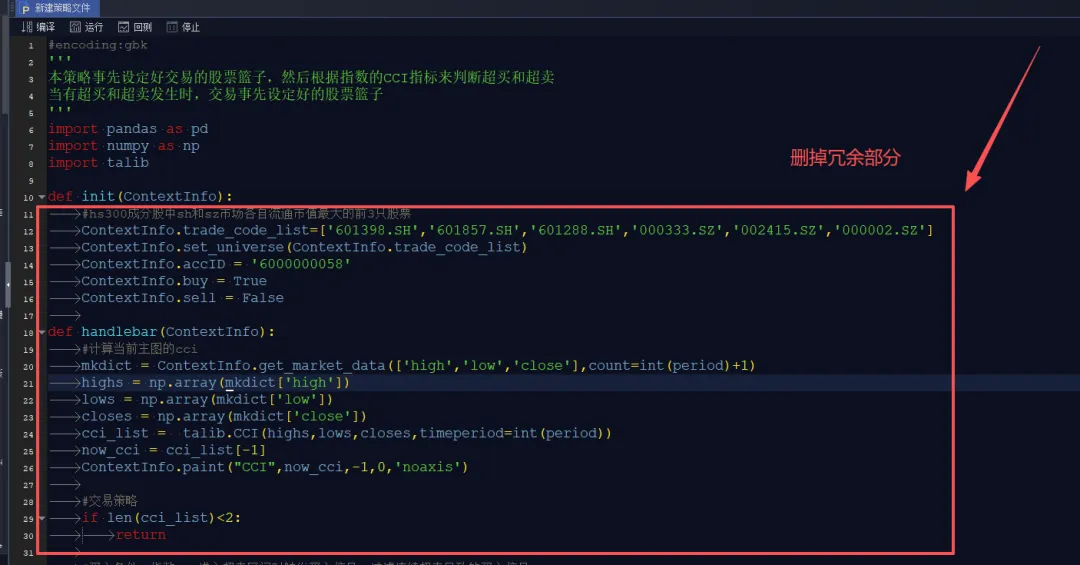This screenshot has height=565, width=1080.
Task: Click the import talib line
Action: 98,163
